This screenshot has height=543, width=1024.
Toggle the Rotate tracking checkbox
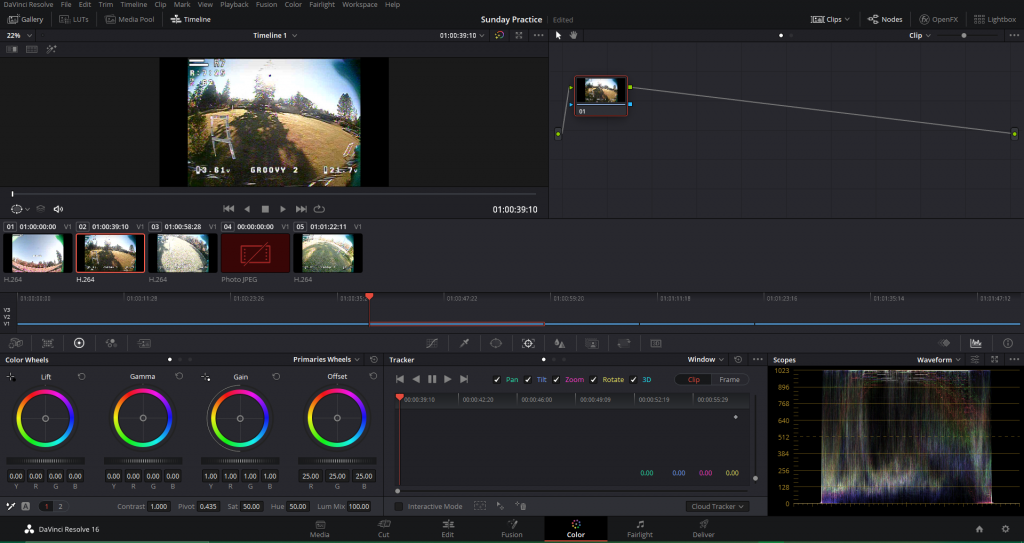click(594, 380)
